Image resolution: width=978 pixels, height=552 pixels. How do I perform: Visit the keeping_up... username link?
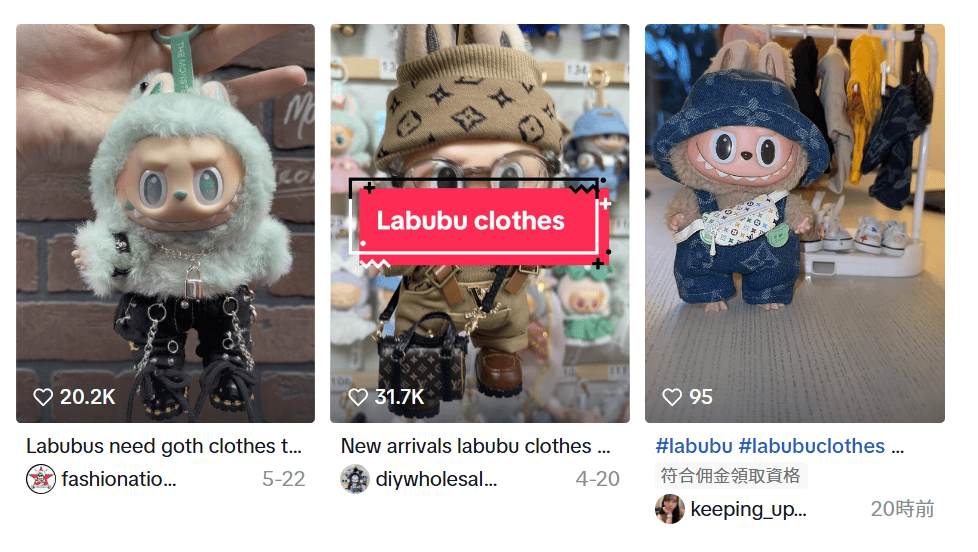pos(748,510)
